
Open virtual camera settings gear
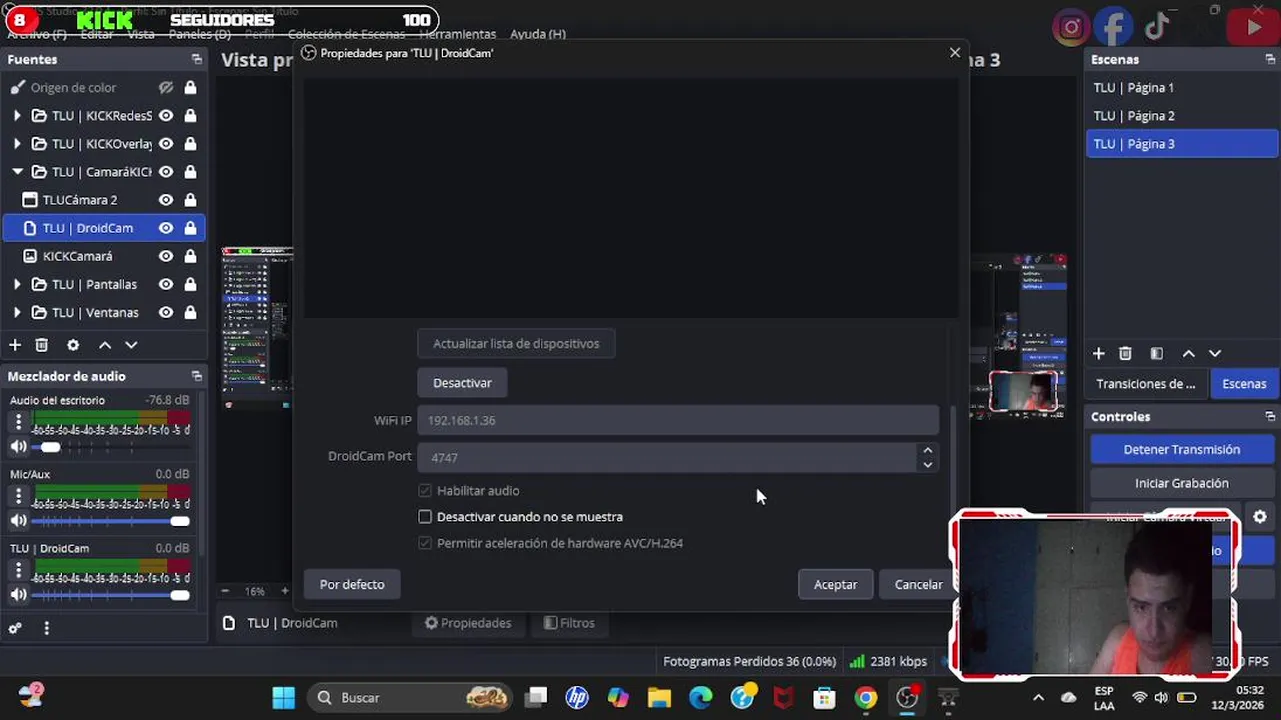[x=1260, y=517]
